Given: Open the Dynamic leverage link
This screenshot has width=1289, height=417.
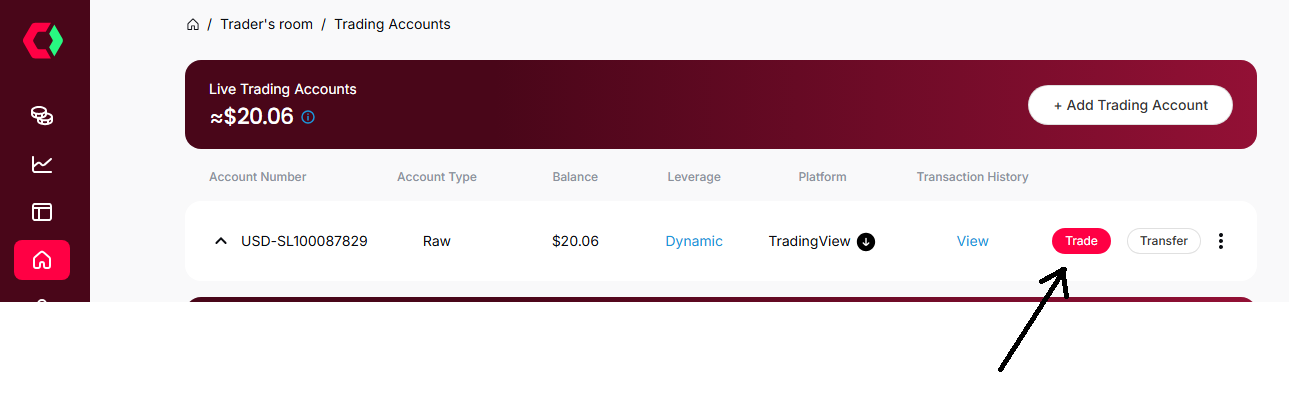Looking at the screenshot, I should tap(694, 241).
